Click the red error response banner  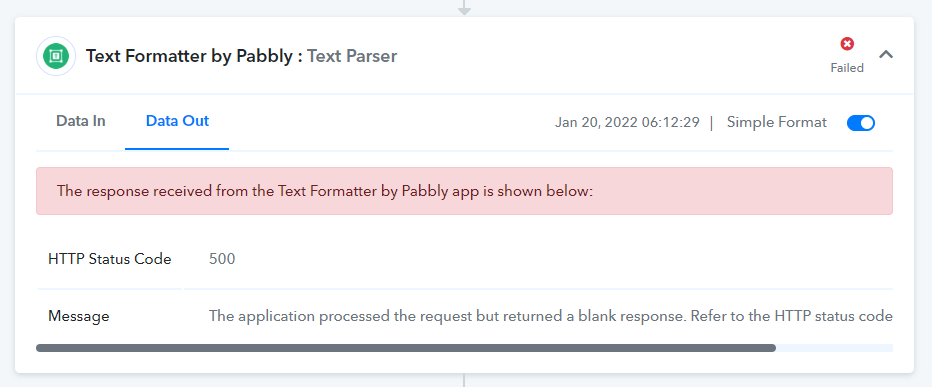point(464,191)
